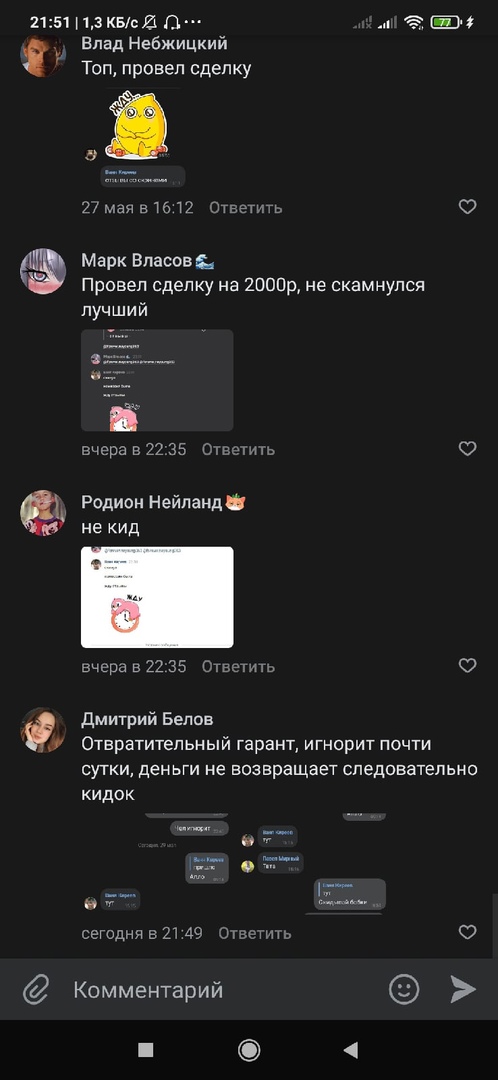This screenshot has width=498, height=1080.
Task: Open Марк Власов's attached dark screenshot
Action: pyautogui.click(x=157, y=380)
